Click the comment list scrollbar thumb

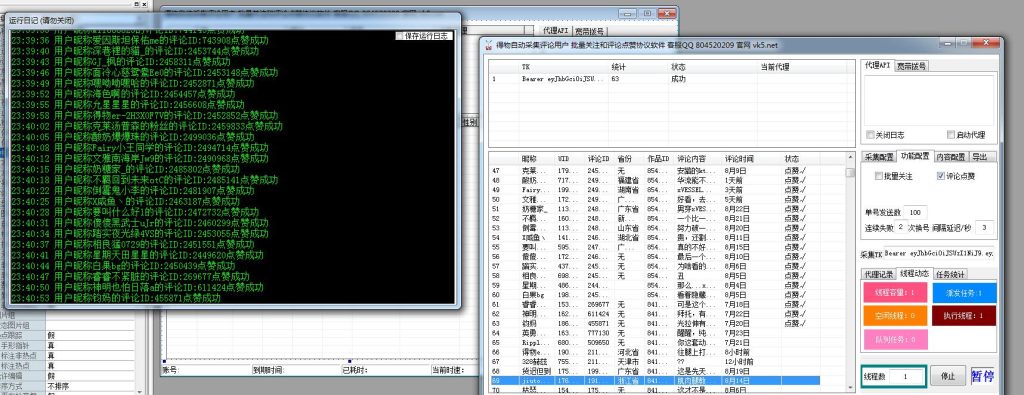(850, 172)
